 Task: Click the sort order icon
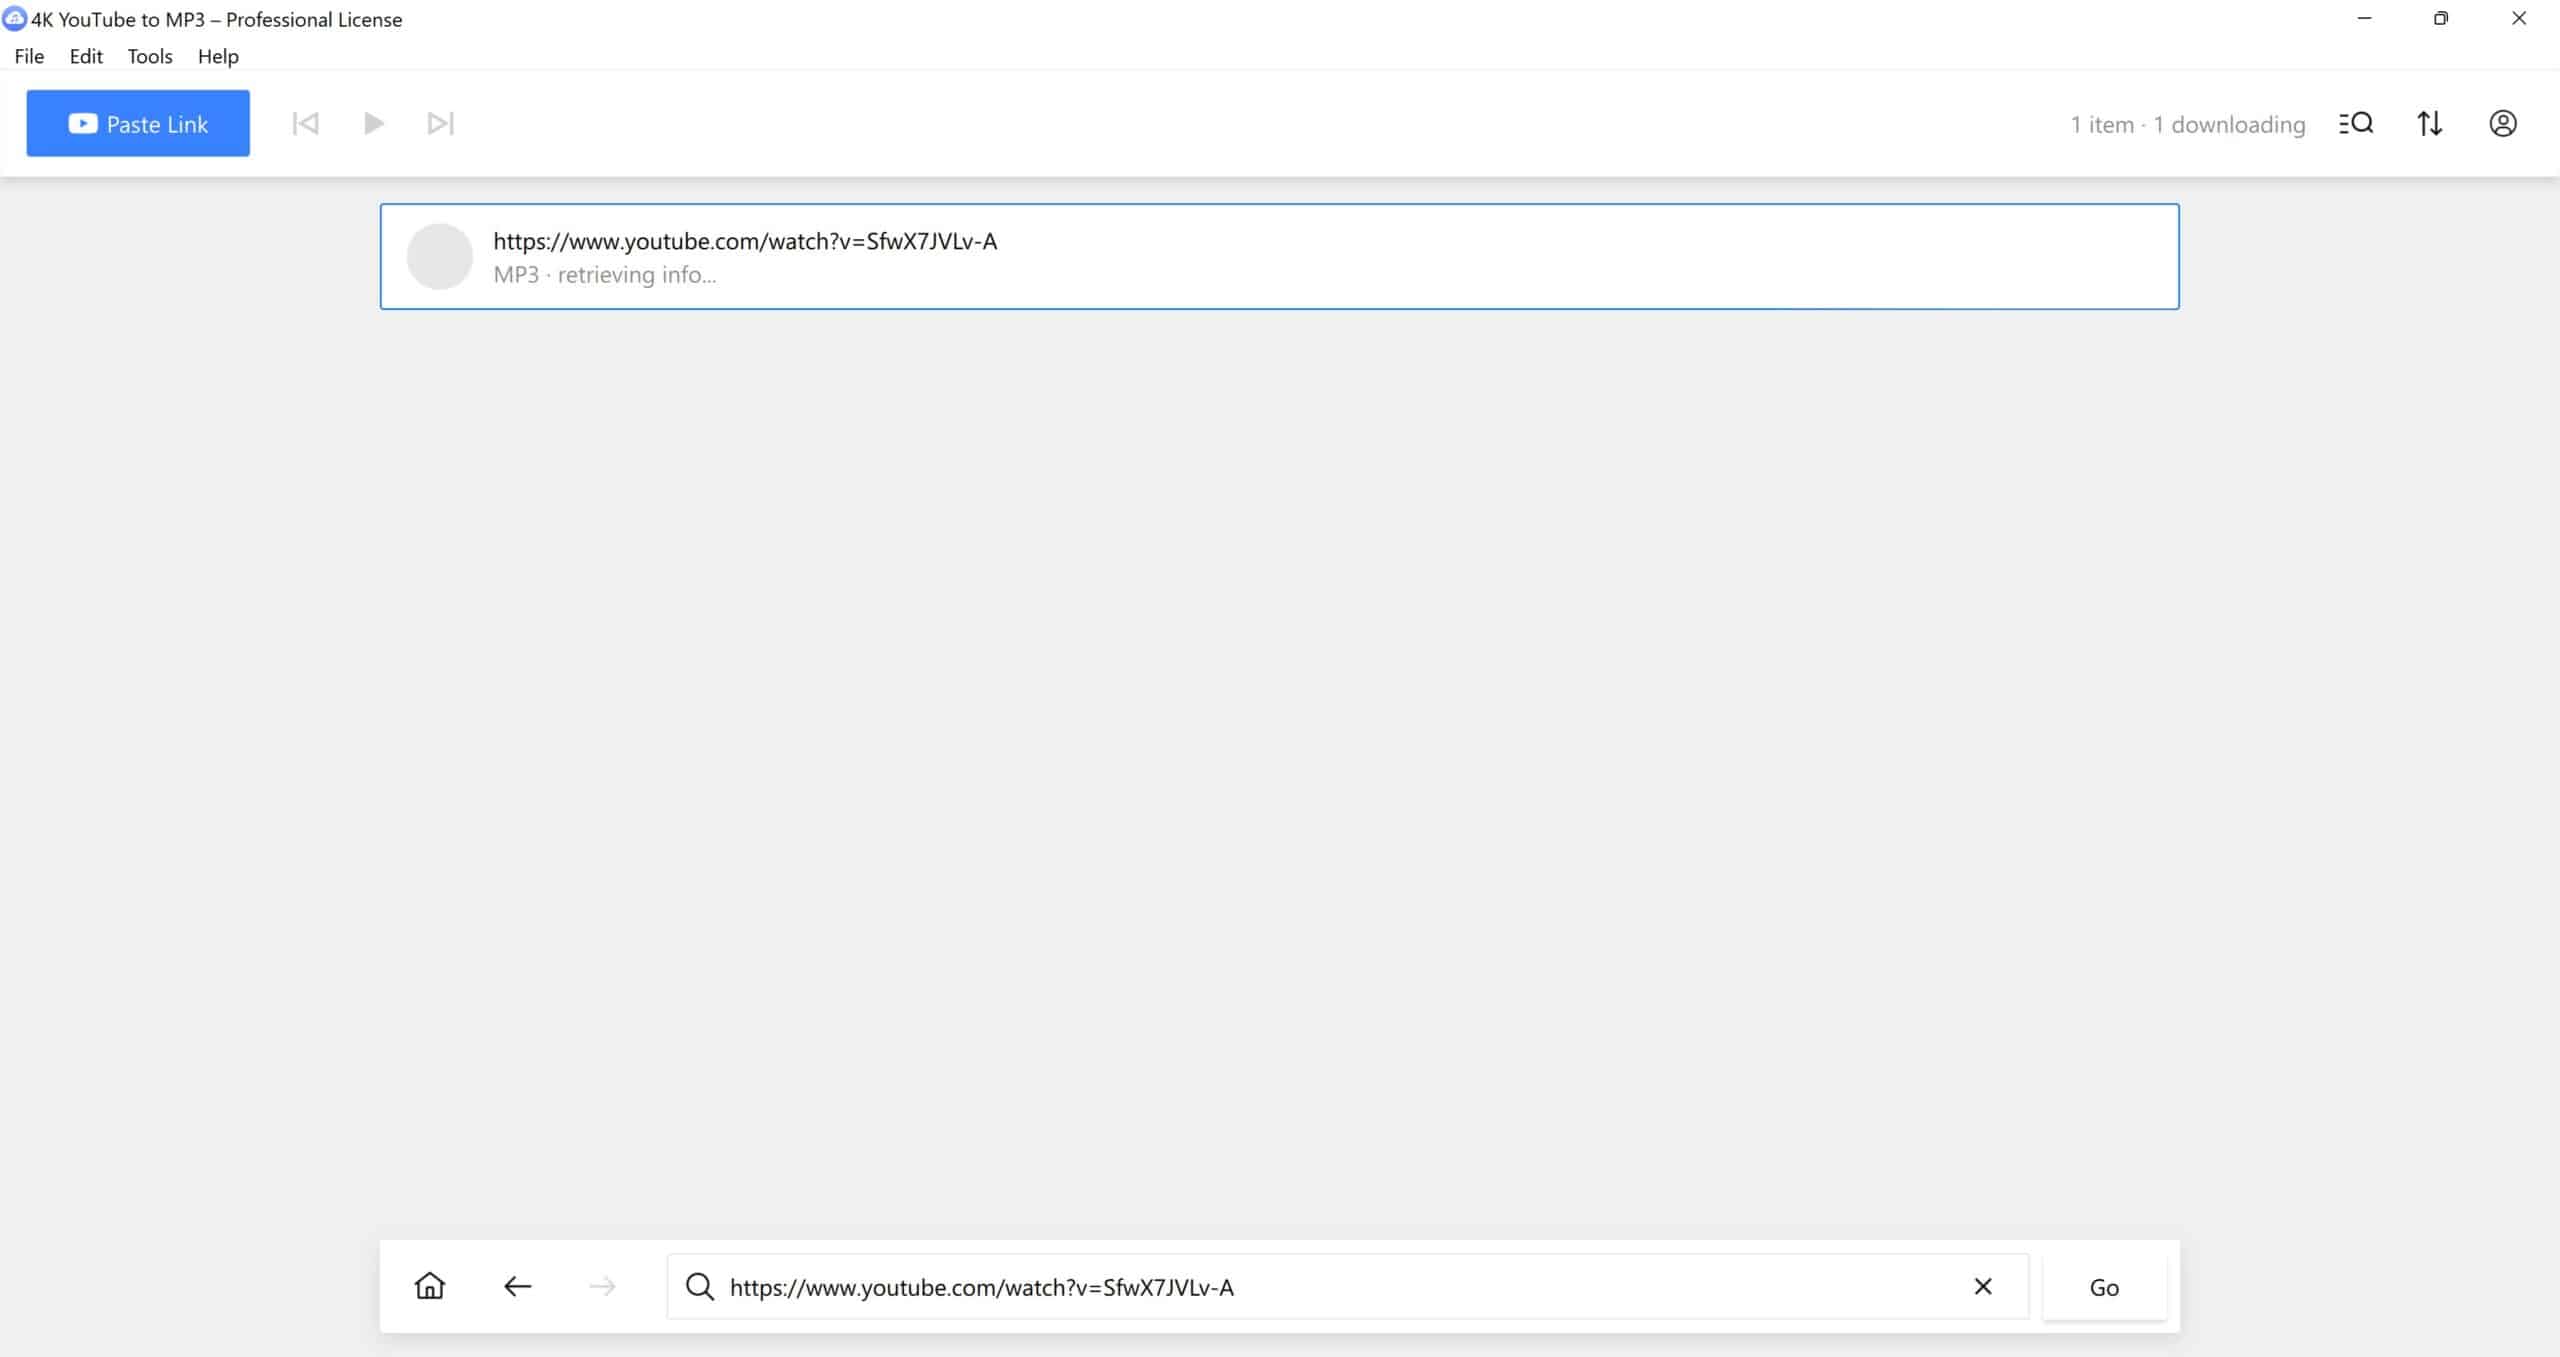tap(2430, 122)
